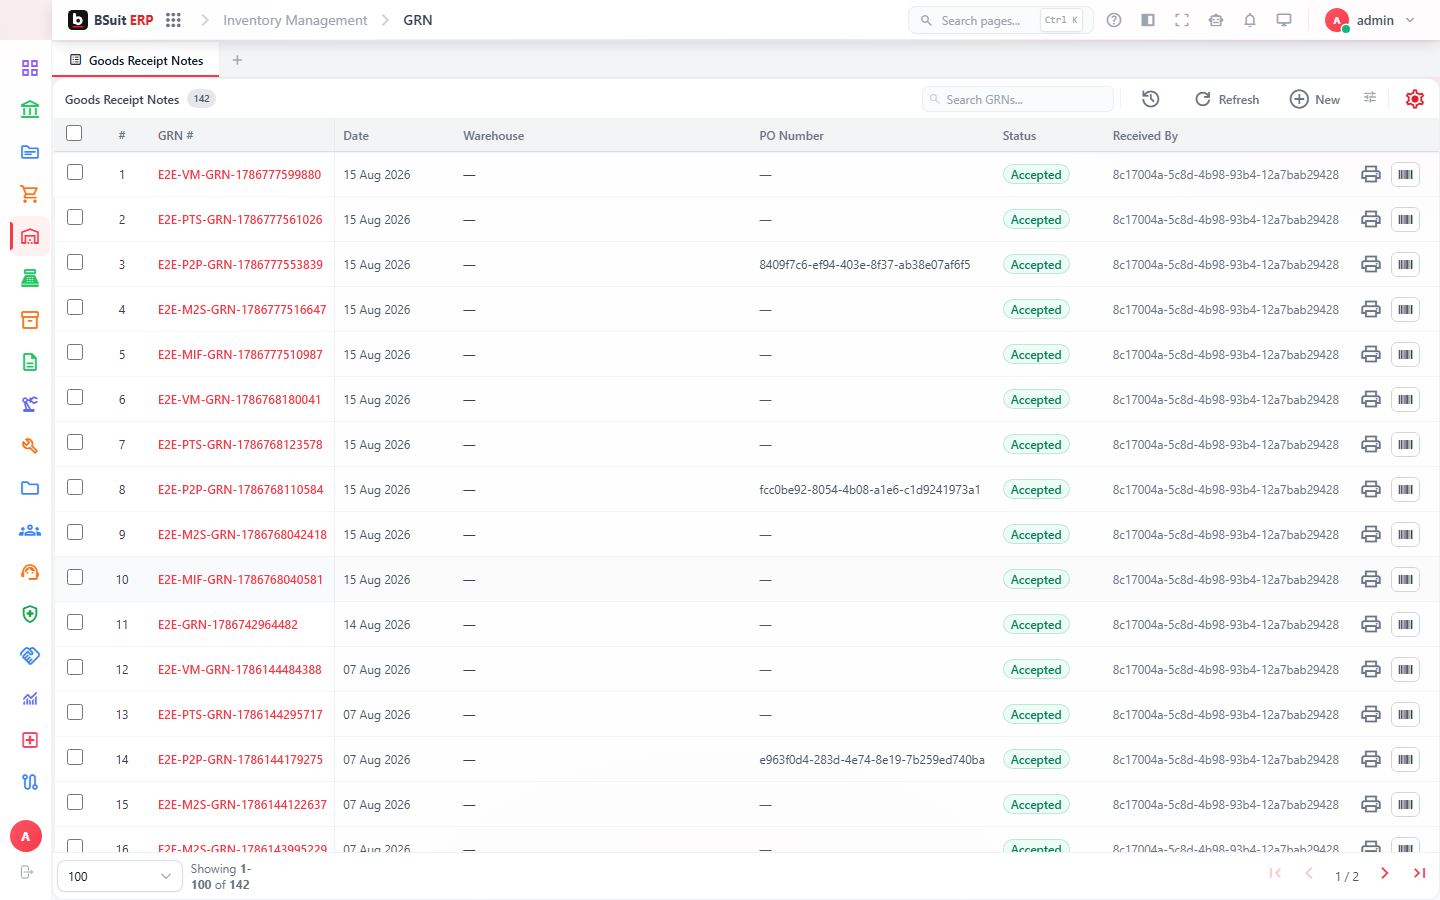Click PO number 8409f7c6-ef94-403e-8f37-ab38e07af6f5
This screenshot has width=1440, height=900.
(x=865, y=265)
